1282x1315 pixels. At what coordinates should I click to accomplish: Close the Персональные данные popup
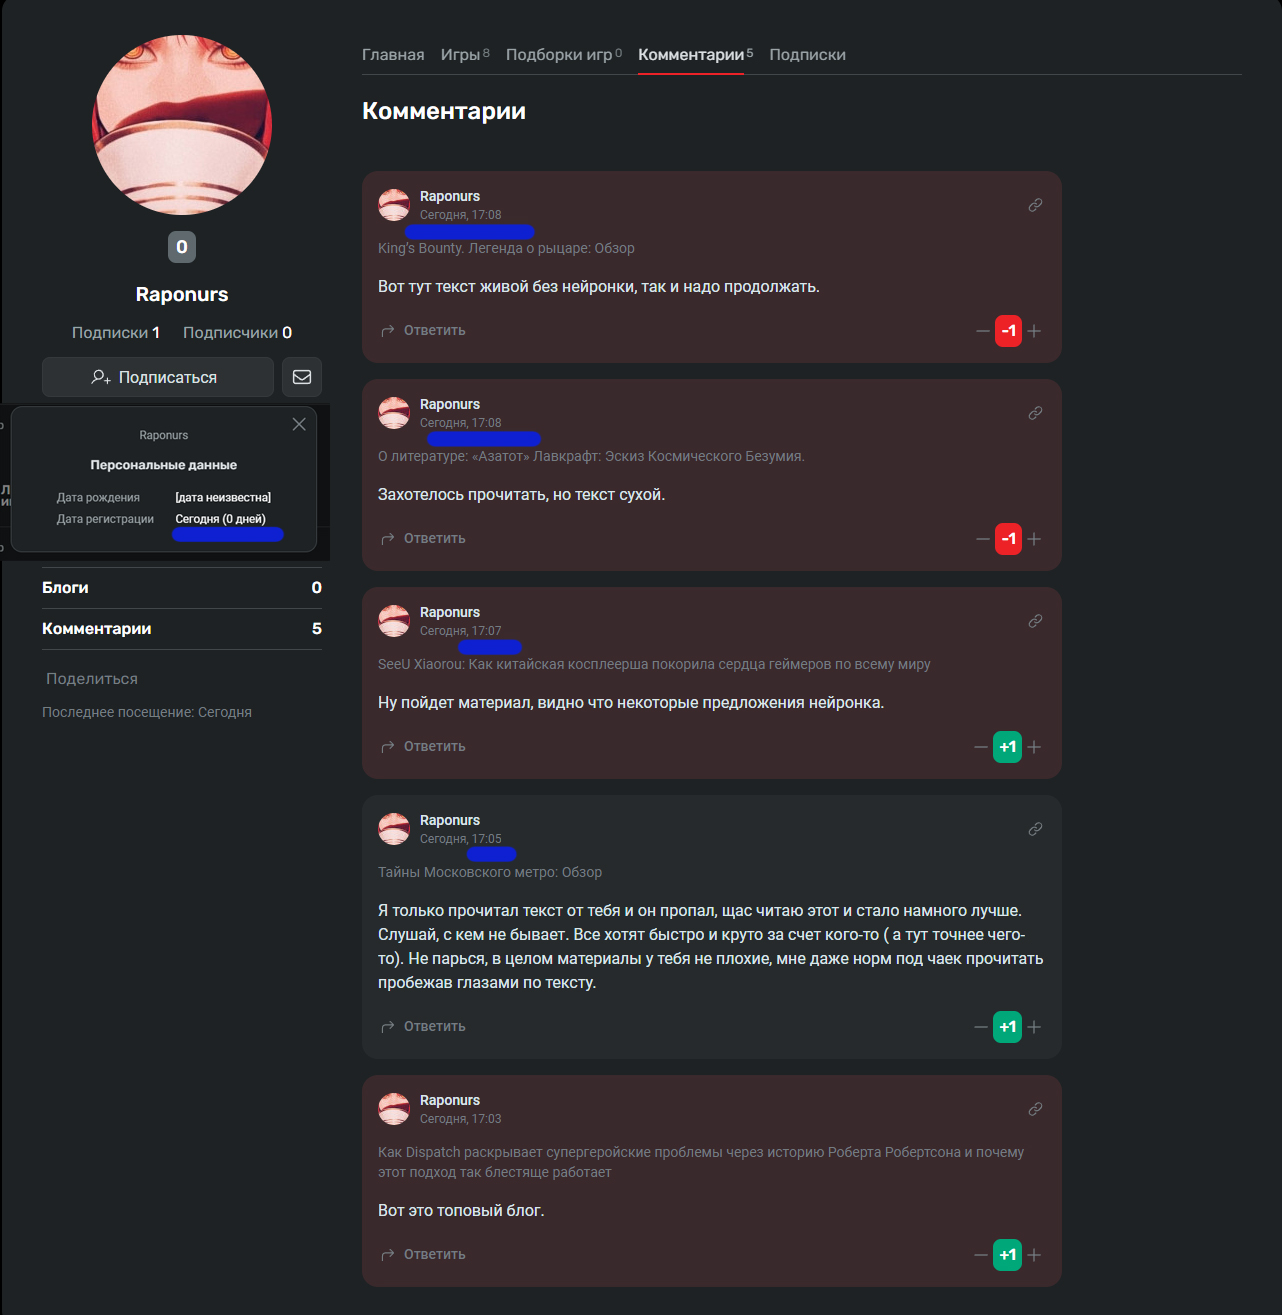(x=299, y=424)
